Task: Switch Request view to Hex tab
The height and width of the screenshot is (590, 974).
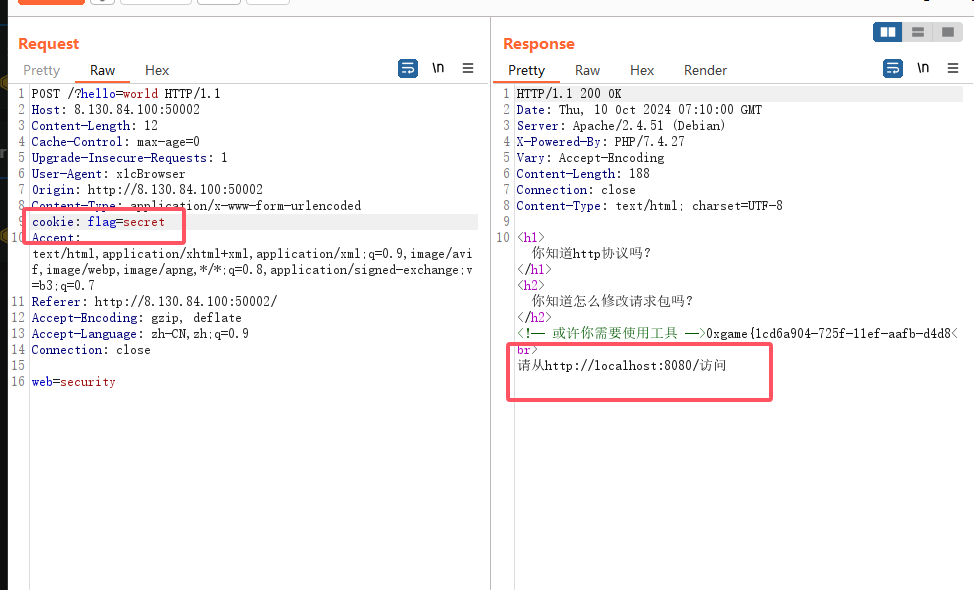Action: pos(157,70)
